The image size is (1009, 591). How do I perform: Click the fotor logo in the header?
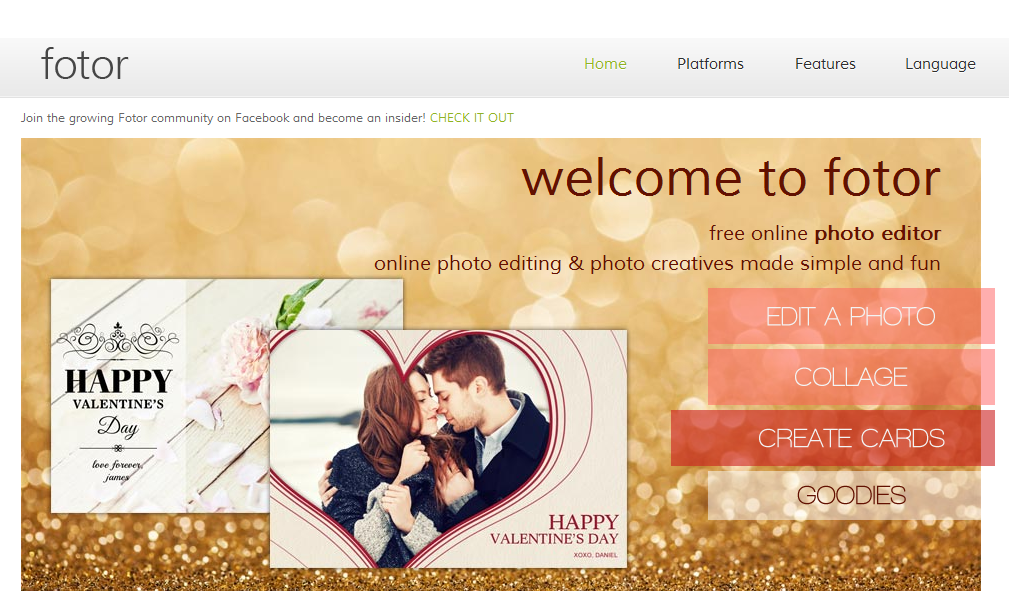(84, 64)
